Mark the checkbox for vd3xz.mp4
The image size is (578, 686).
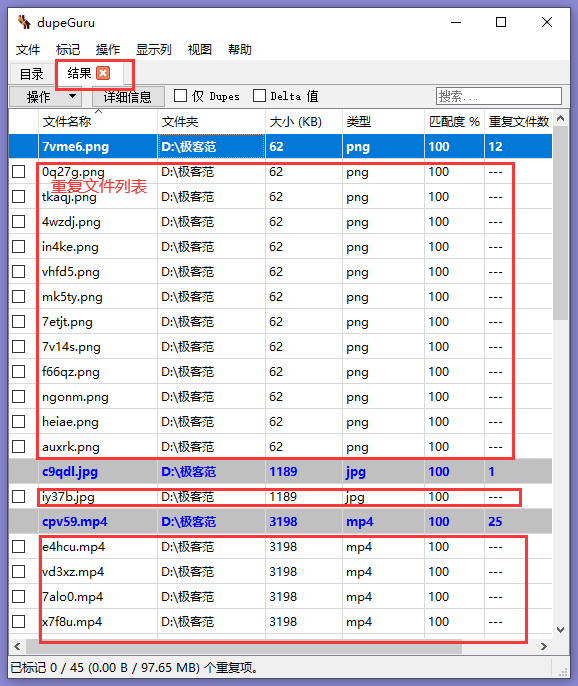click(18, 571)
